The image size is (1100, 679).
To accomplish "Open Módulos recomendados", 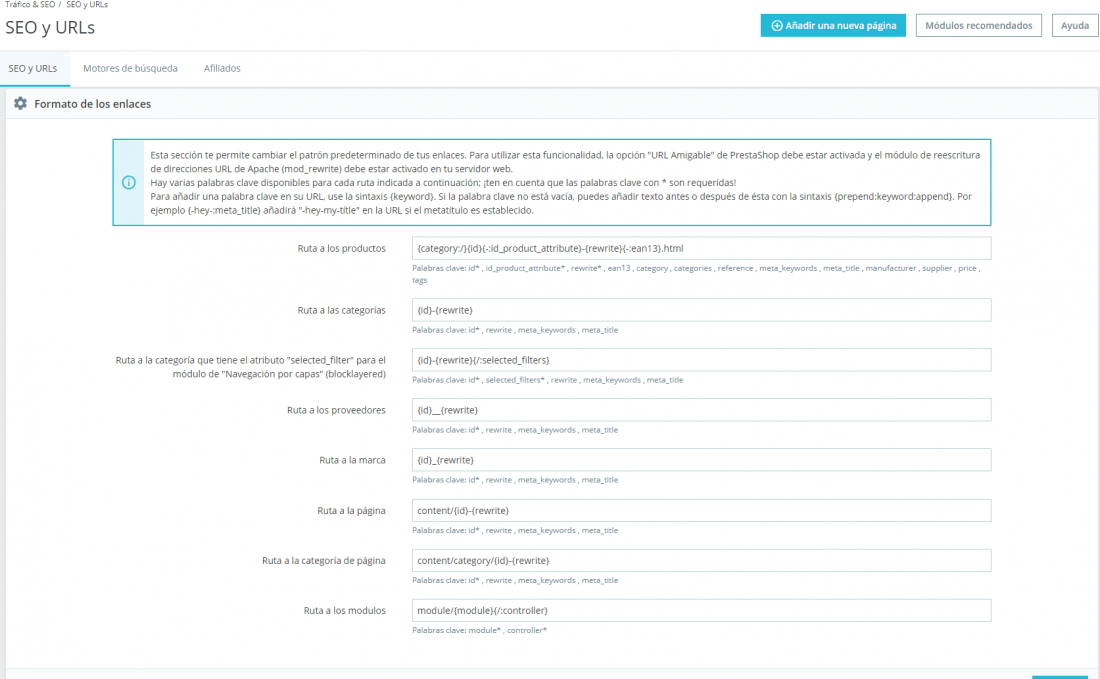I will pos(979,25).
